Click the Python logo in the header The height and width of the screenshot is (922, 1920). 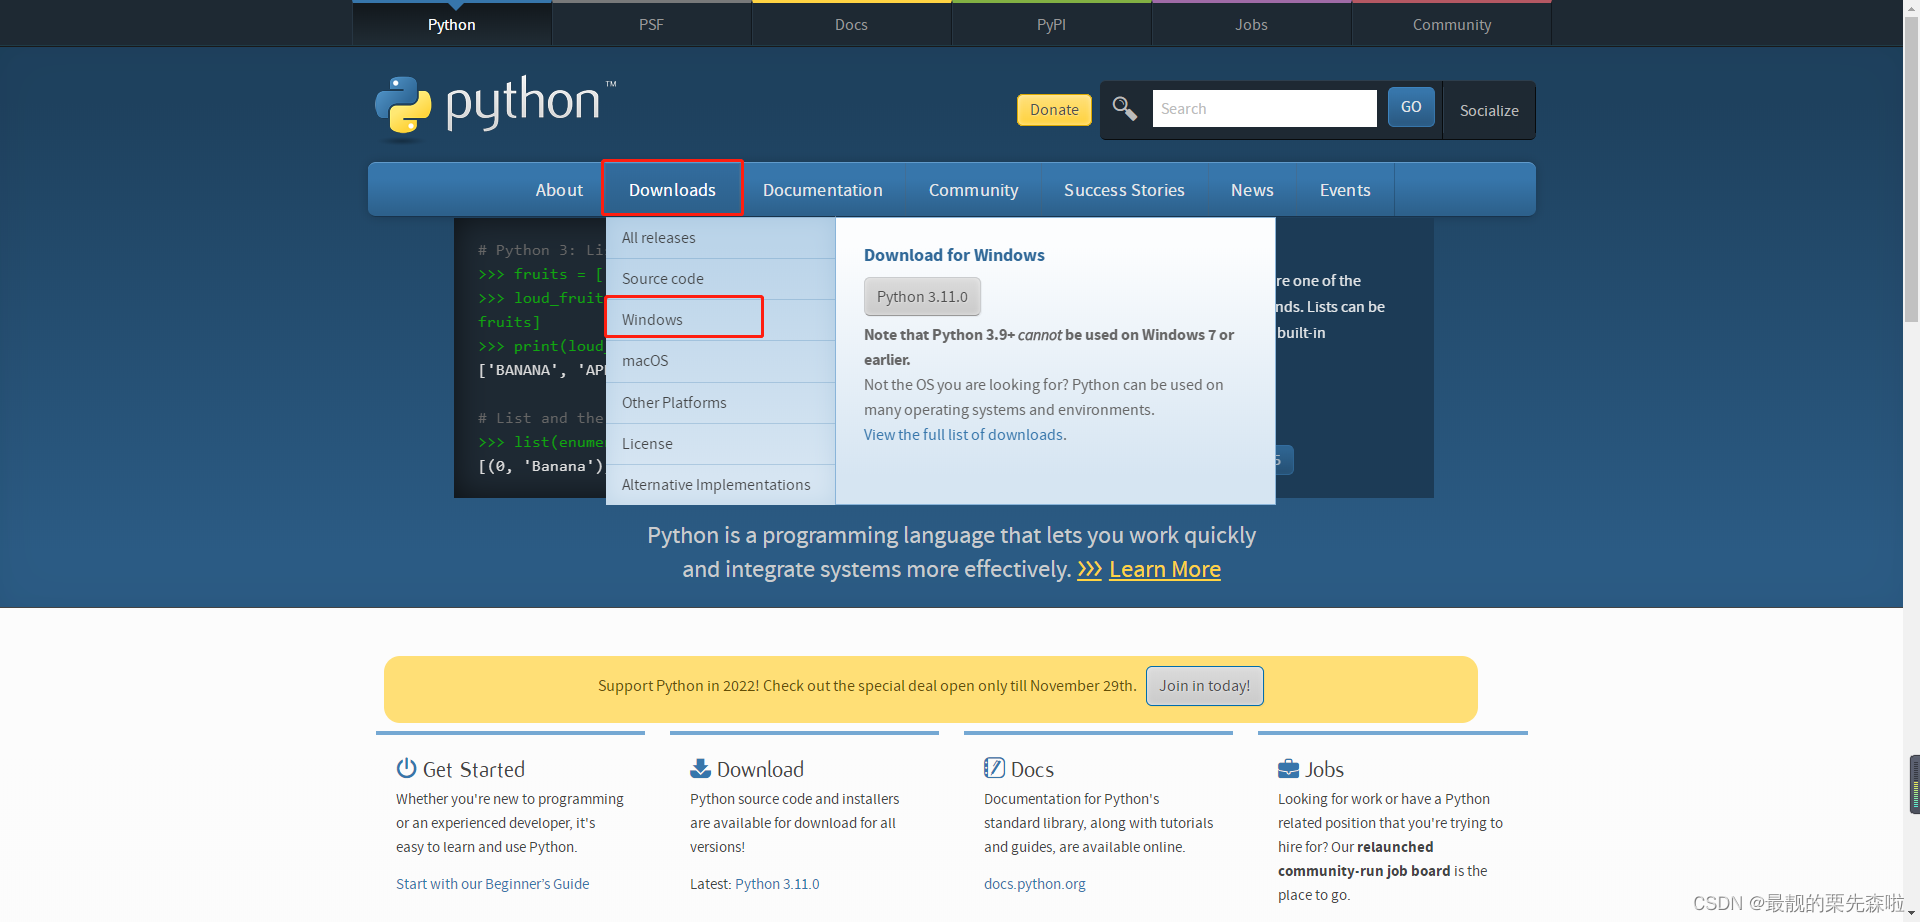coord(496,106)
